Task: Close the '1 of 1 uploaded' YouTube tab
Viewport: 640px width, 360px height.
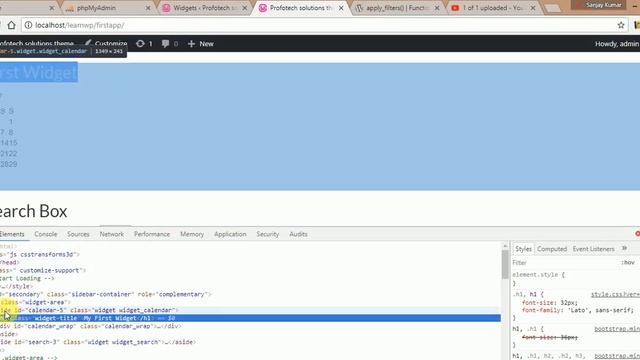Action: [x=533, y=8]
